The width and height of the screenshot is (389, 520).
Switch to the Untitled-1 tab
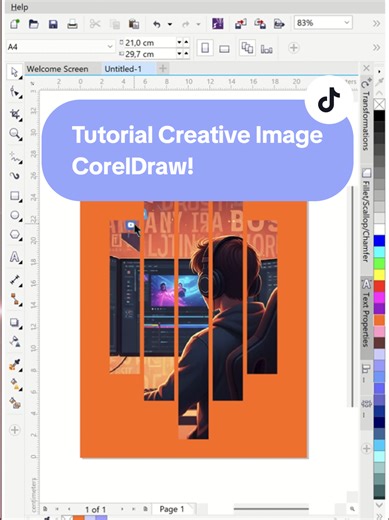[x=123, y=69]
